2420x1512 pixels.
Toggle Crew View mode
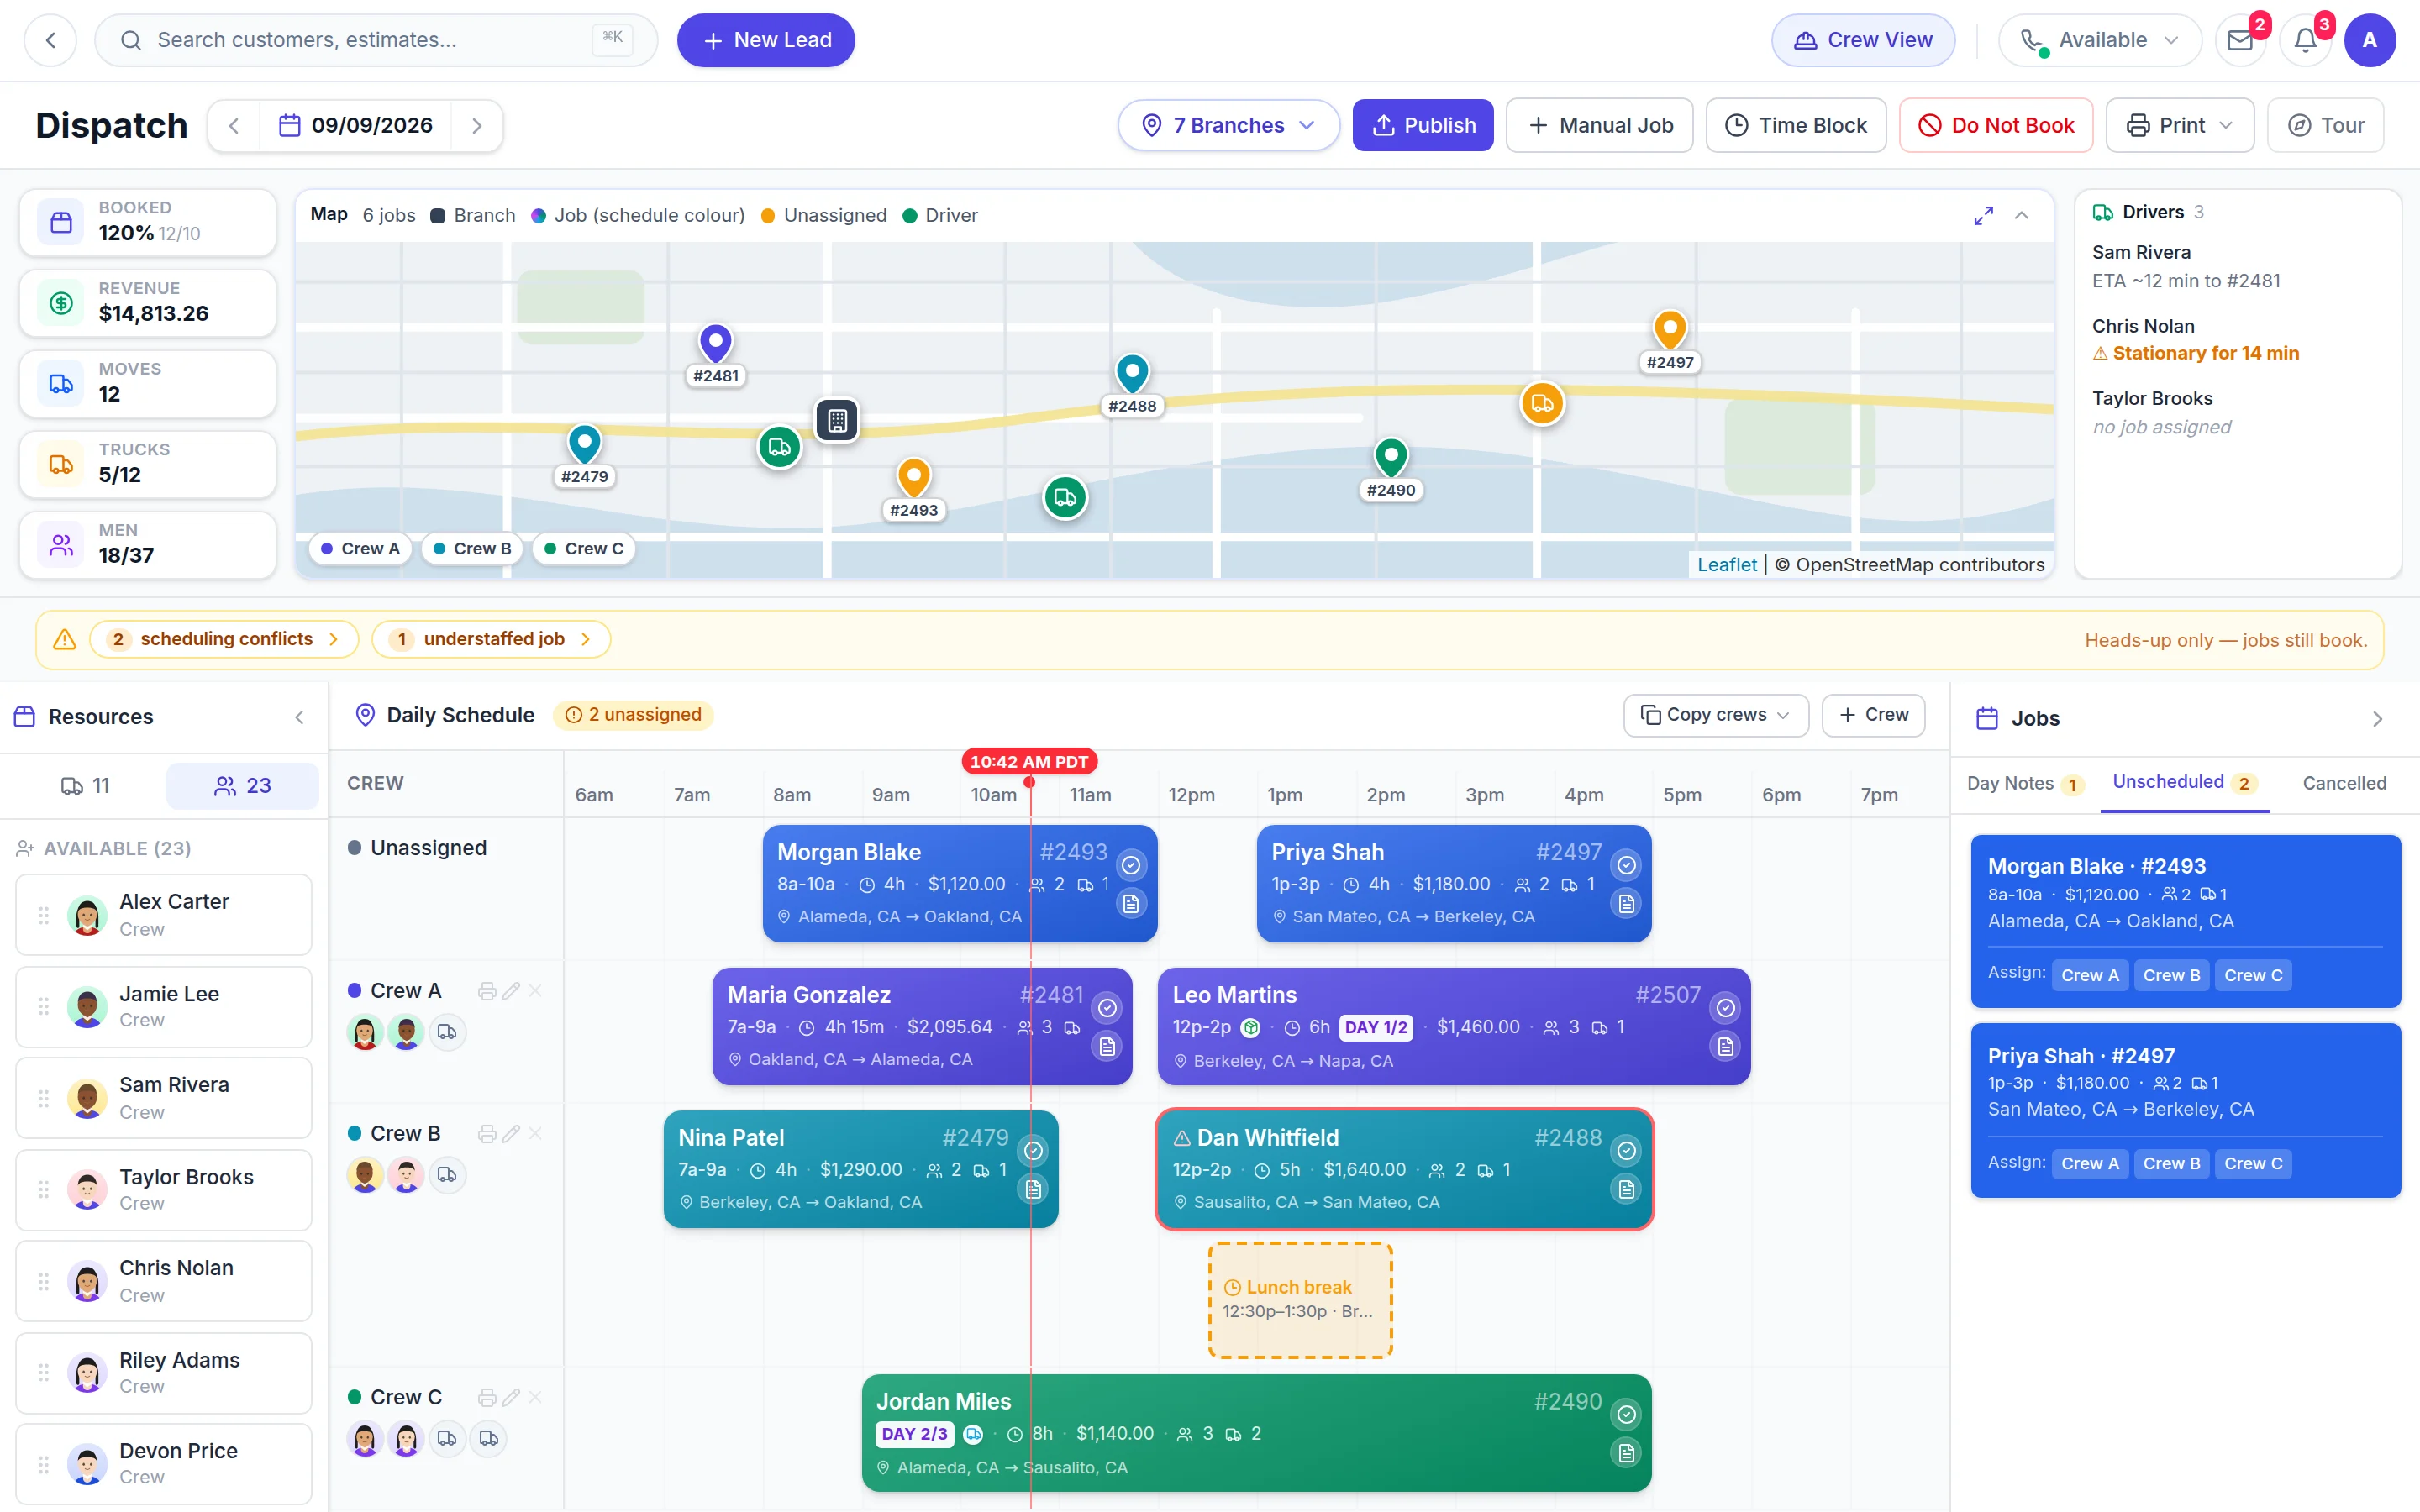[x=1863, y=40]
